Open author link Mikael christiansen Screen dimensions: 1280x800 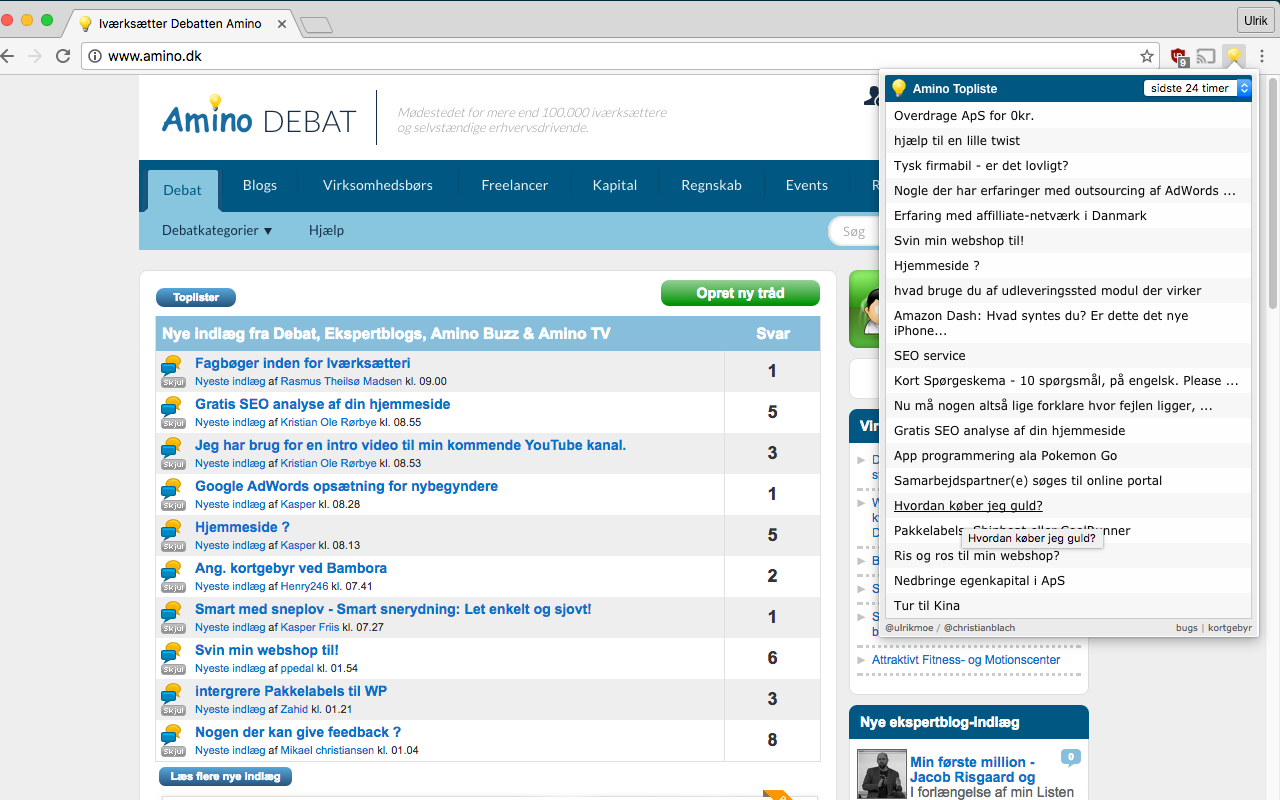click(x=327, y=750)
